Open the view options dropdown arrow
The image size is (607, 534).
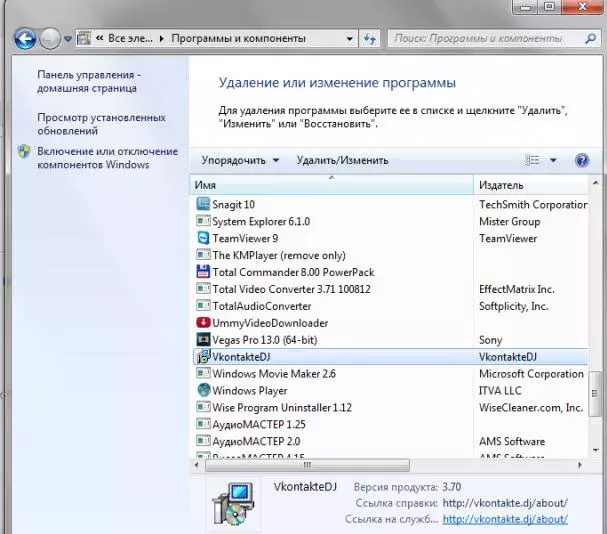[554, 160]
